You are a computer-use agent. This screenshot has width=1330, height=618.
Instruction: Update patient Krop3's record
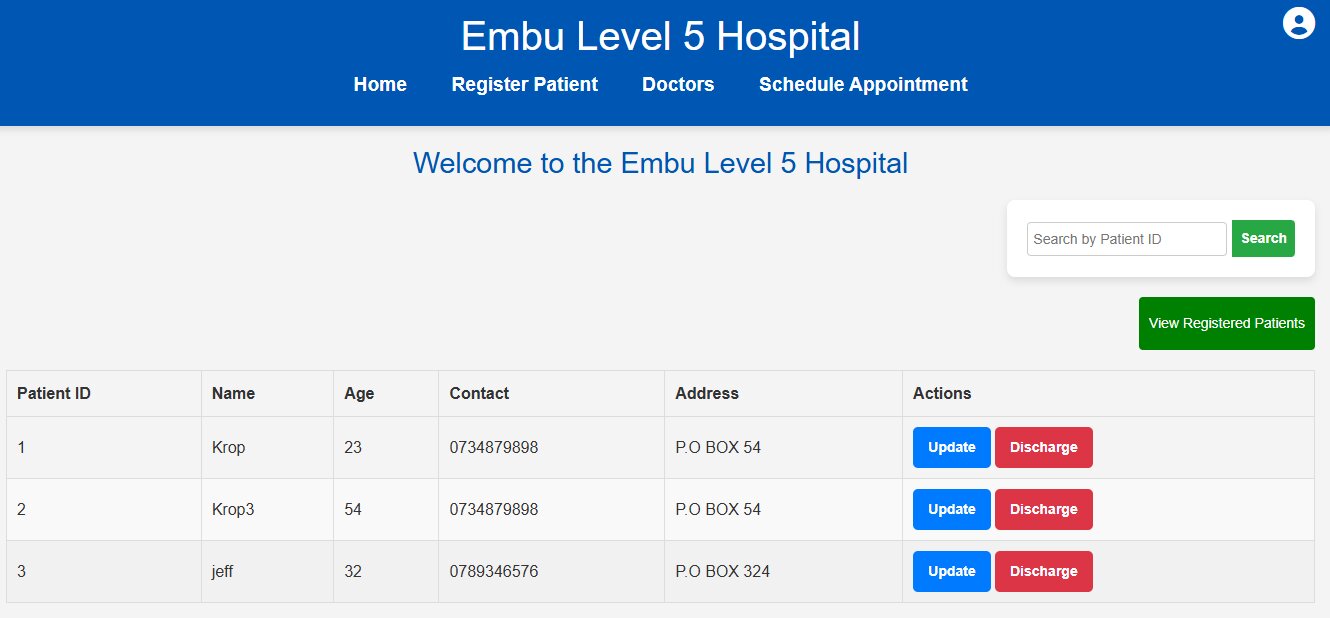pyautogui.click(x=951, y=509)
